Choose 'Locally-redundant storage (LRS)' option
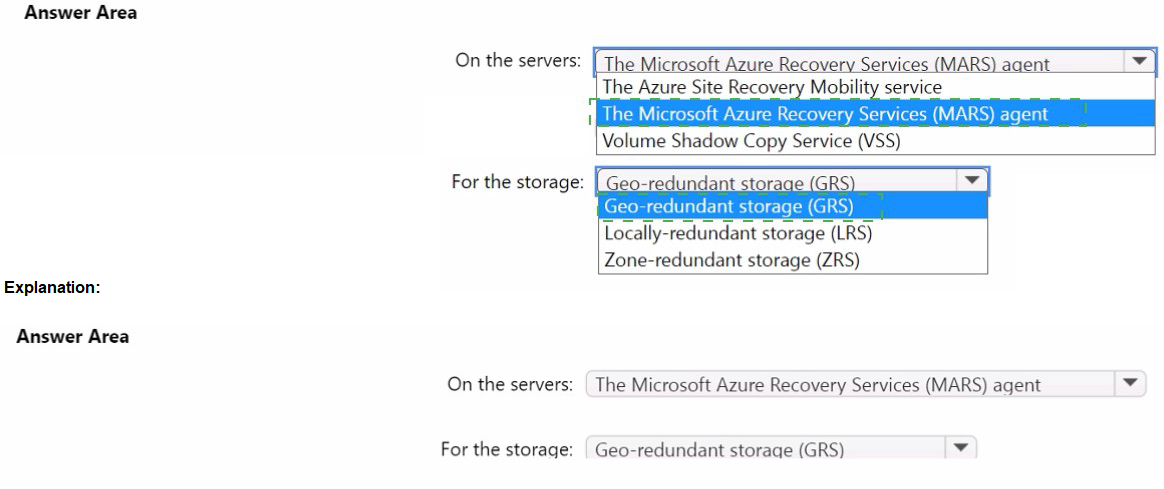This screenshot has width=1164, height=489. (x=737, y=234)
